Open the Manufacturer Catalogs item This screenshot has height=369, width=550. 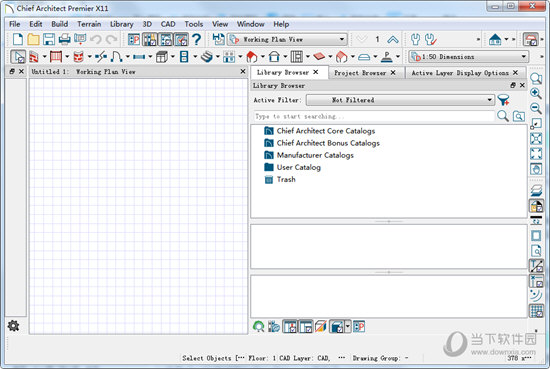[315, 155]
